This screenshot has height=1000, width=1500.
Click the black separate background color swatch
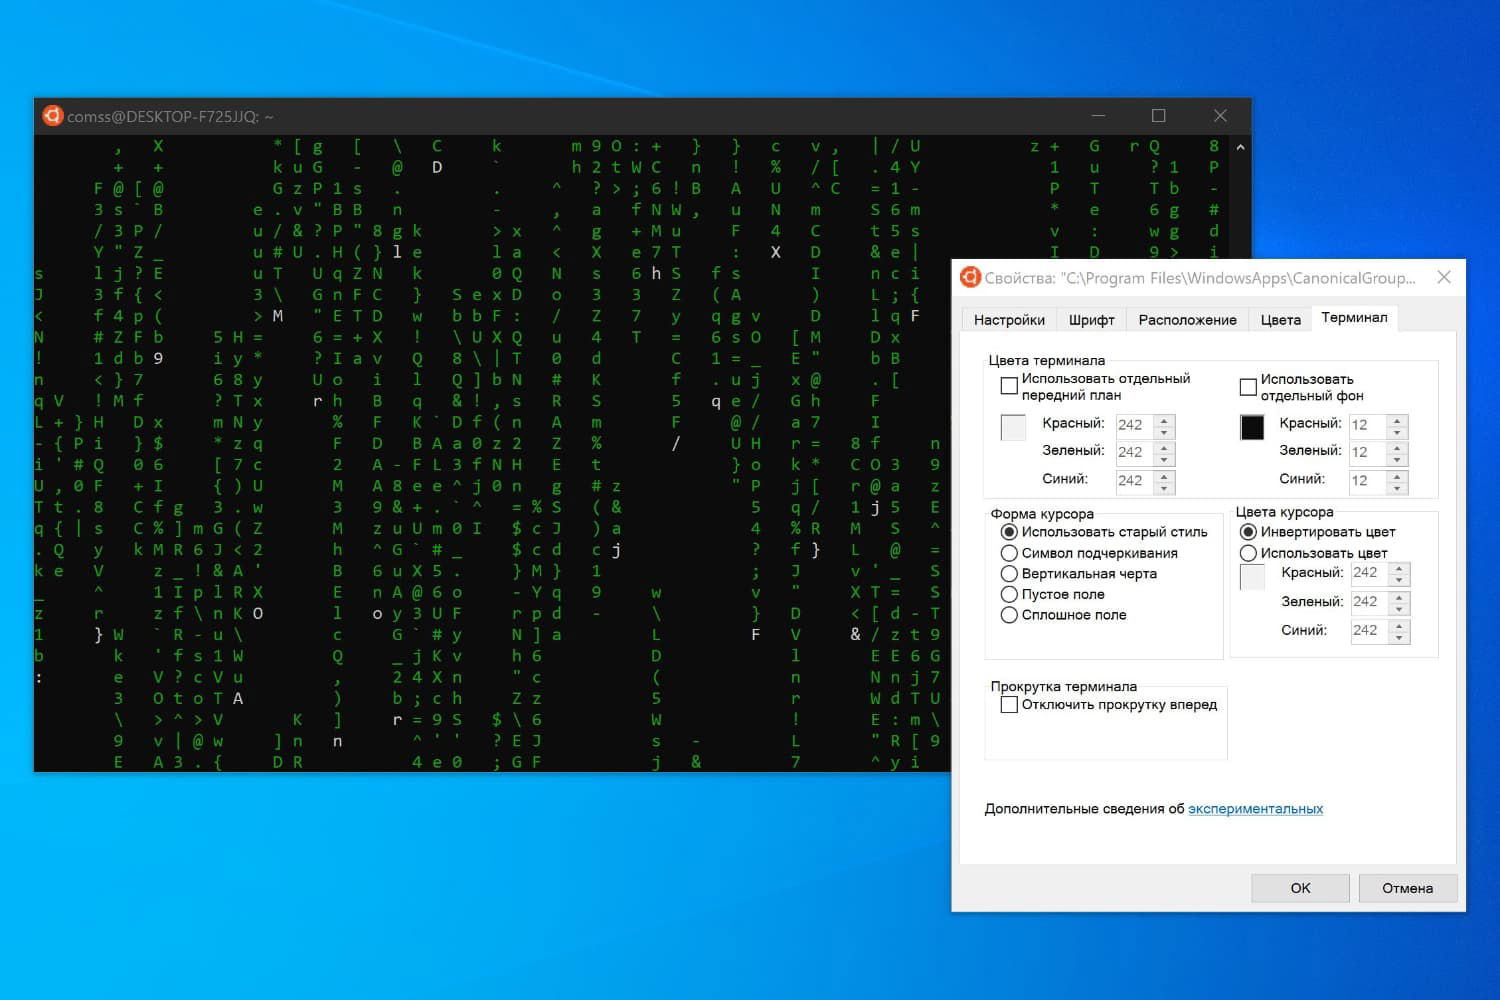click(1252, 427)
